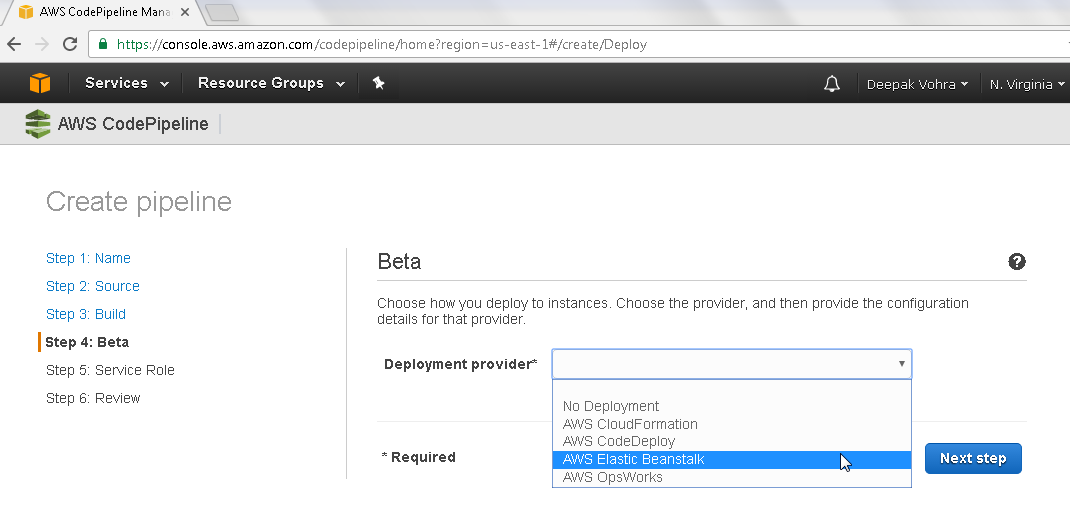Click the browser forward arrow

(x=42, y=44)
